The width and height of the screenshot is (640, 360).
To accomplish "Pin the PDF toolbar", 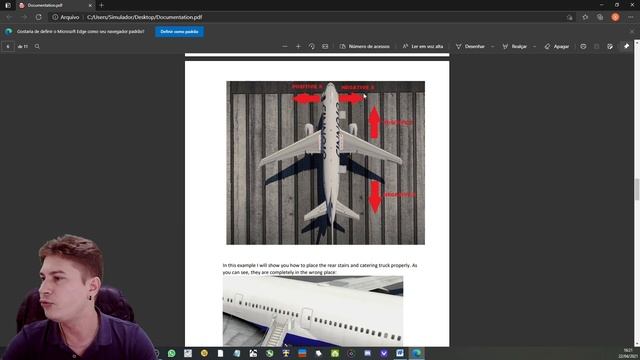I will click(627, 47).
